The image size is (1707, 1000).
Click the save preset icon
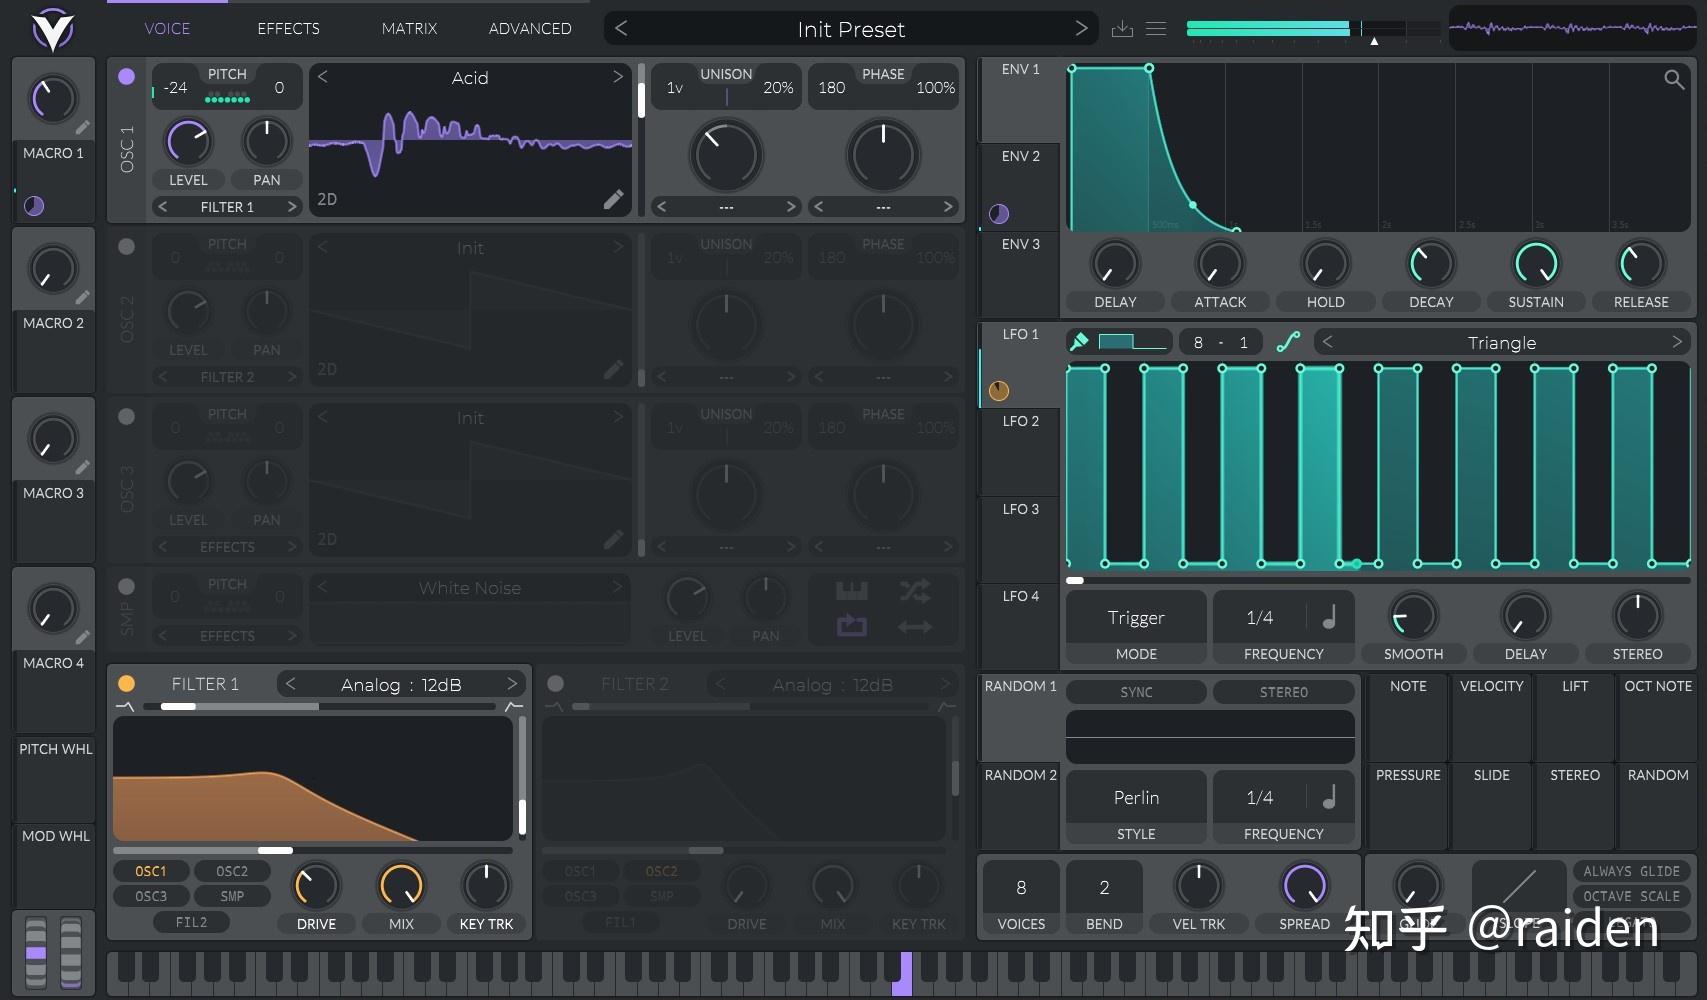coord(1122,29)
